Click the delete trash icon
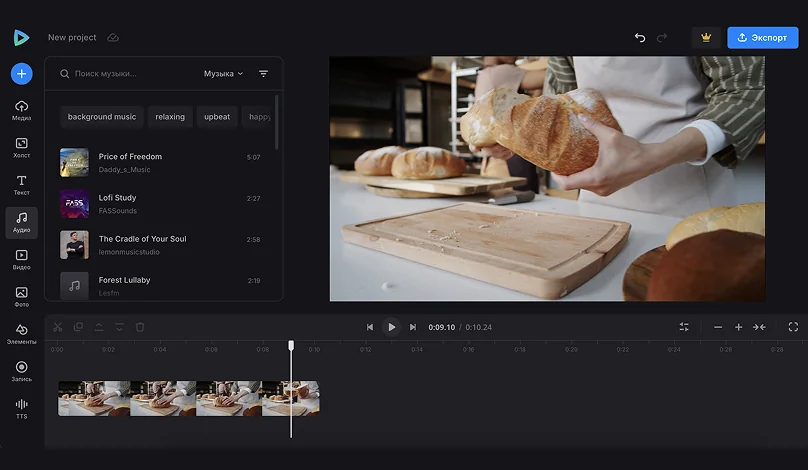 [140, 327]
